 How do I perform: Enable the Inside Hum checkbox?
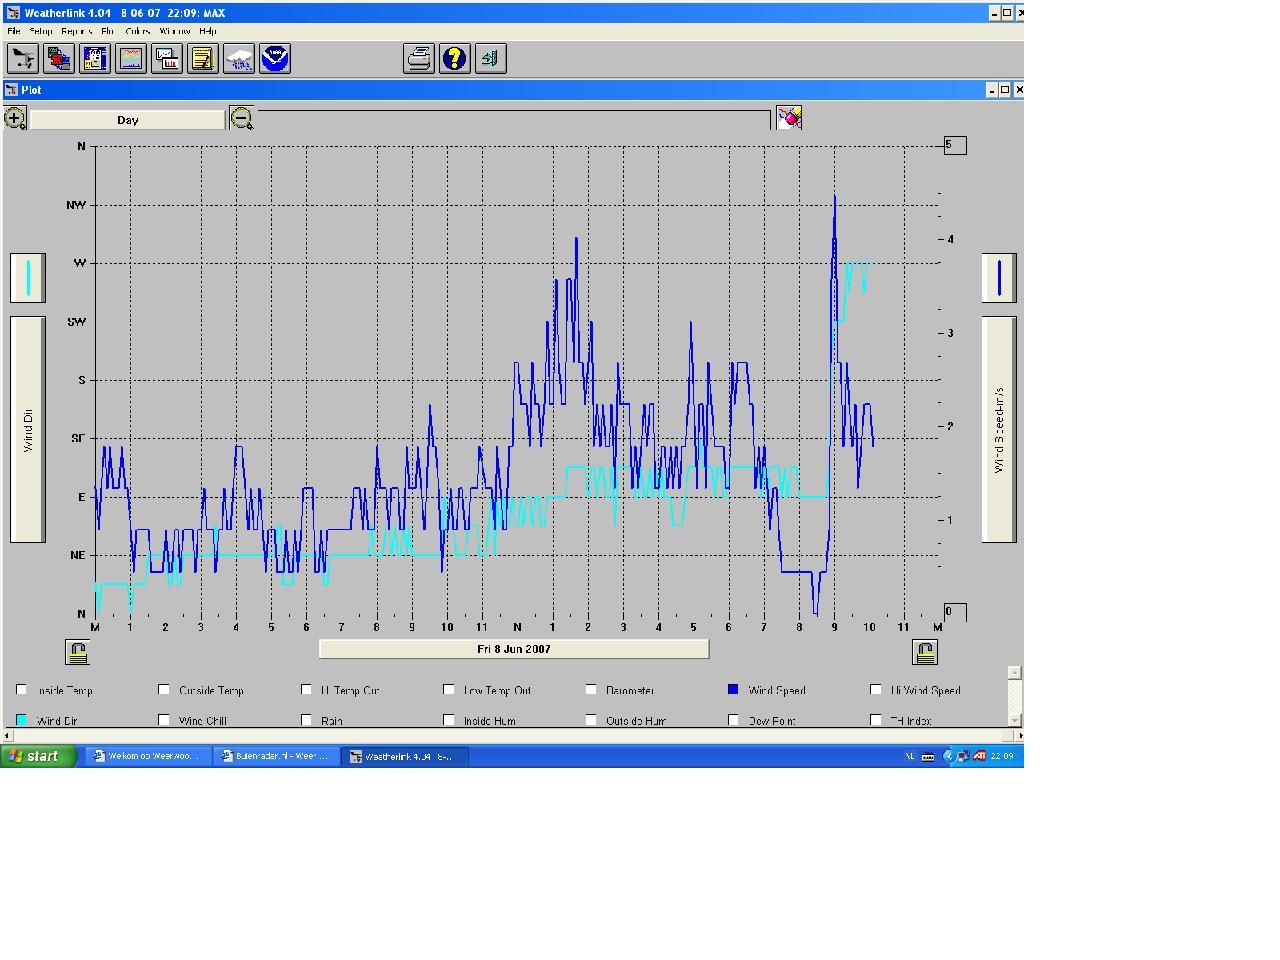(x=449, y=719)
